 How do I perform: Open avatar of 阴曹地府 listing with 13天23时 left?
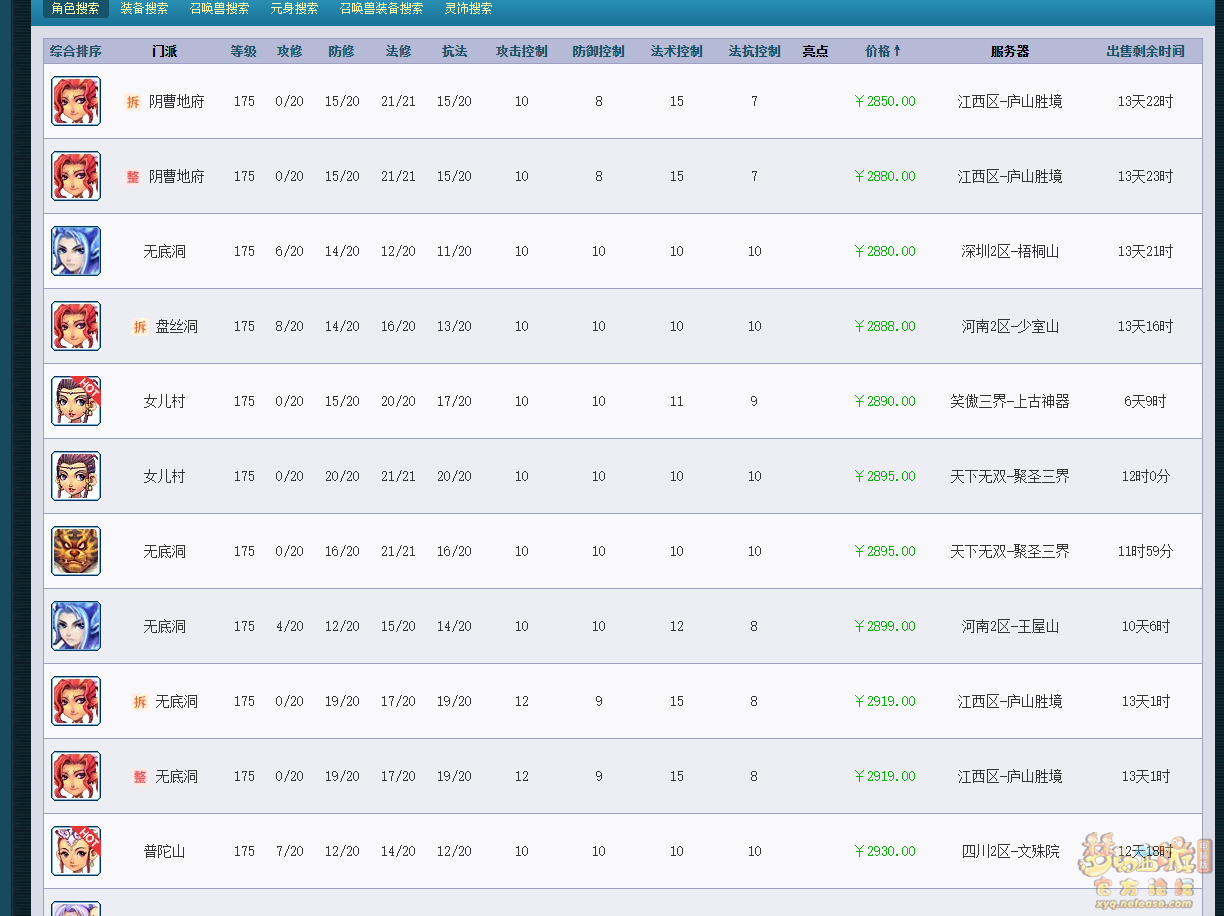pyautogui.click(x=76, y=176)
